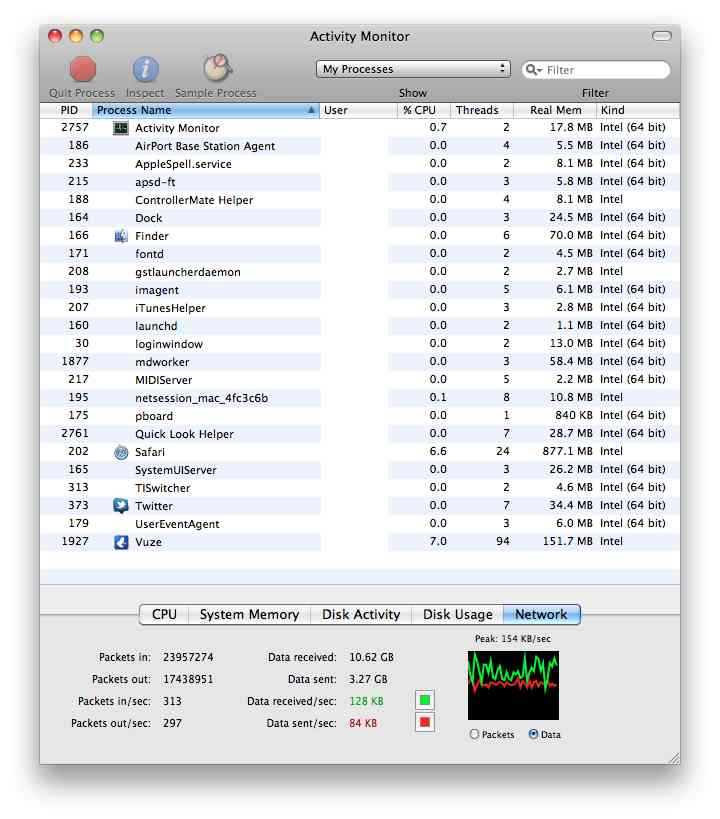The width and height of the screenshot is (720, 819).
Task: Click the Vuze process icon
Action: click(x=121, y=542)
